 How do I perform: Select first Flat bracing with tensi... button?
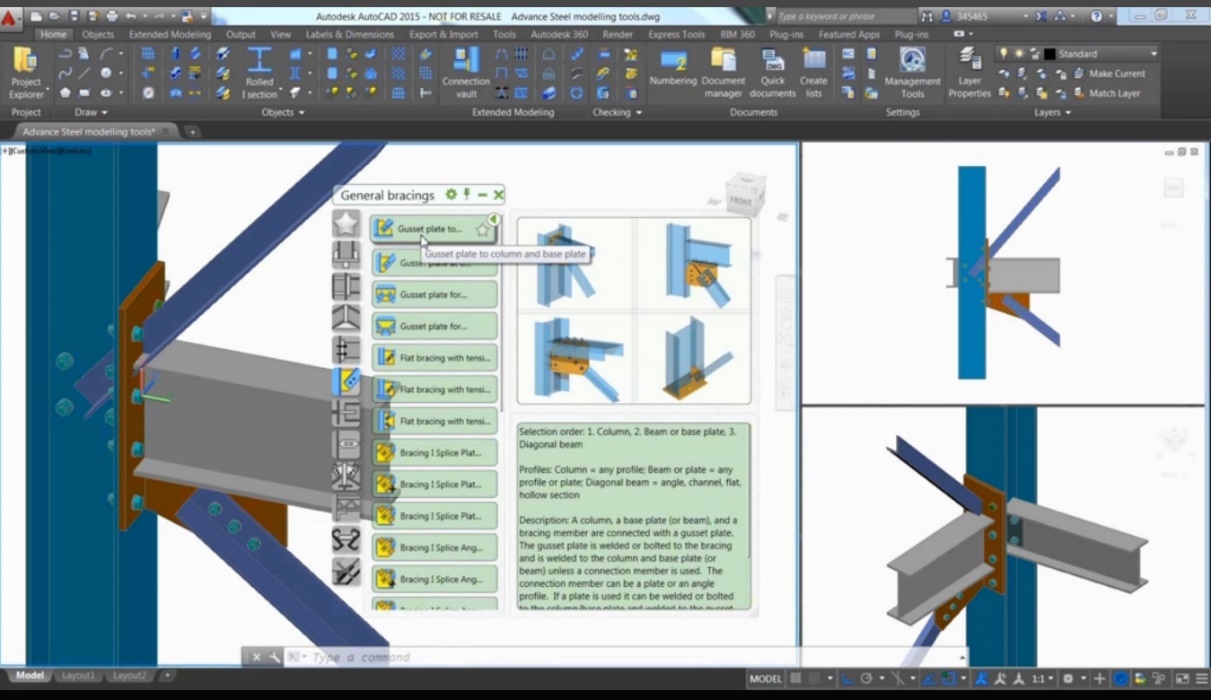[433, 358]
